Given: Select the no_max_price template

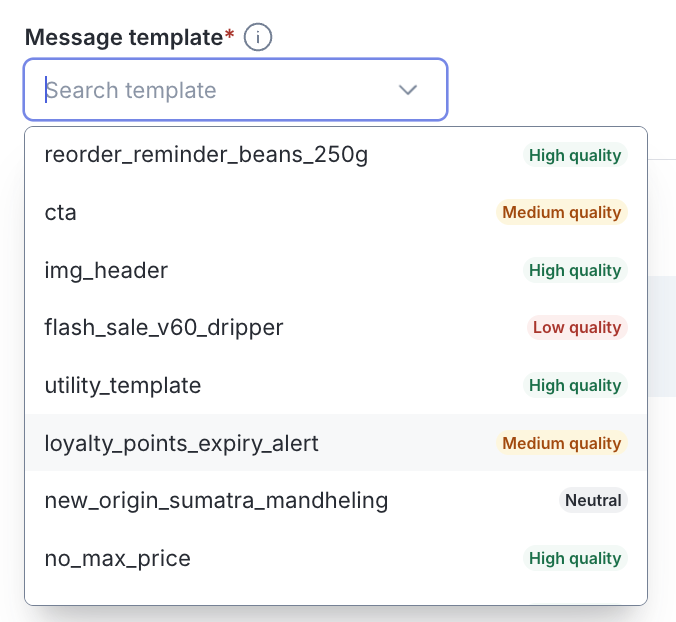Looking at the screenshot, I should [x=336, y=558].
